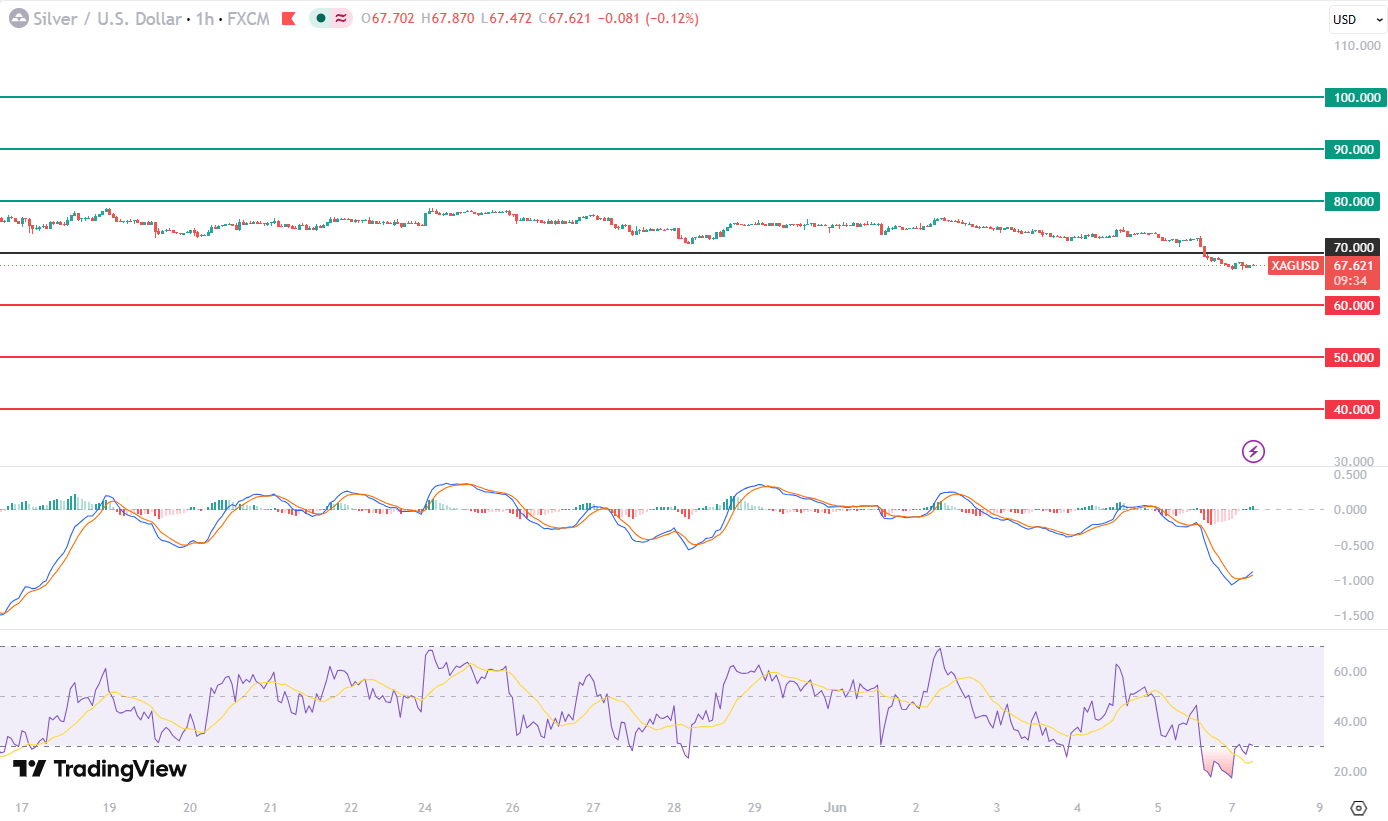Click the low value L67.472
Image resolution: width=1388 pixels, height=821 pixels.
(506, 18)
